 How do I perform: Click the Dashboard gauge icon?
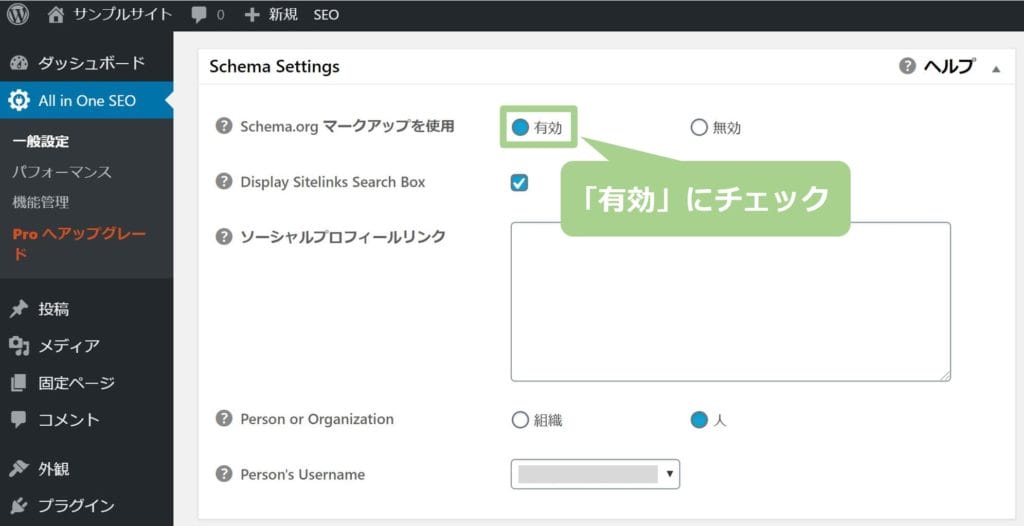20,63
